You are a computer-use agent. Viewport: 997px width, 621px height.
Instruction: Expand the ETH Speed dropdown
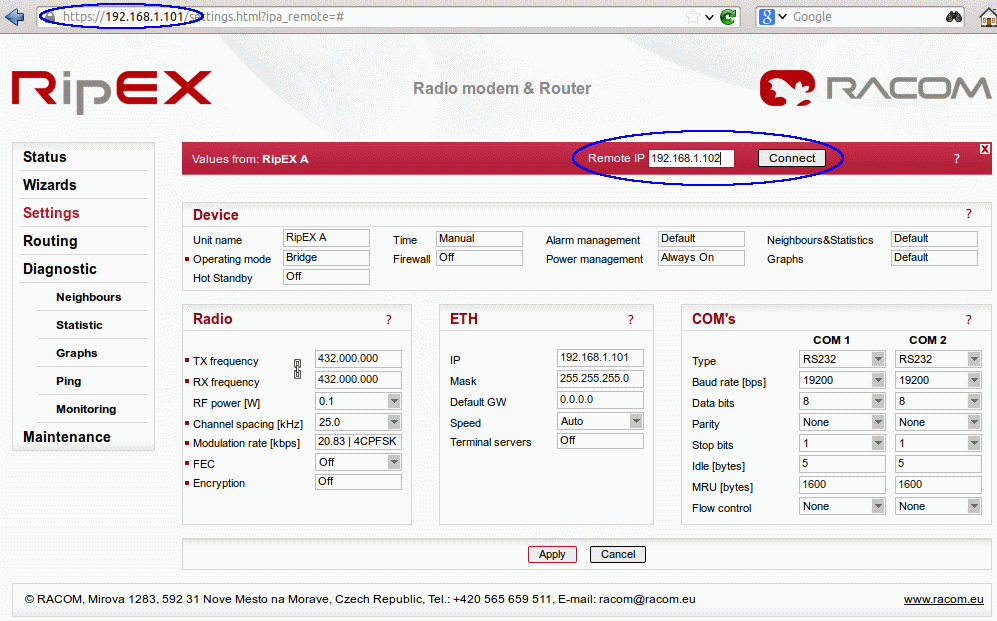pos(636,421)
